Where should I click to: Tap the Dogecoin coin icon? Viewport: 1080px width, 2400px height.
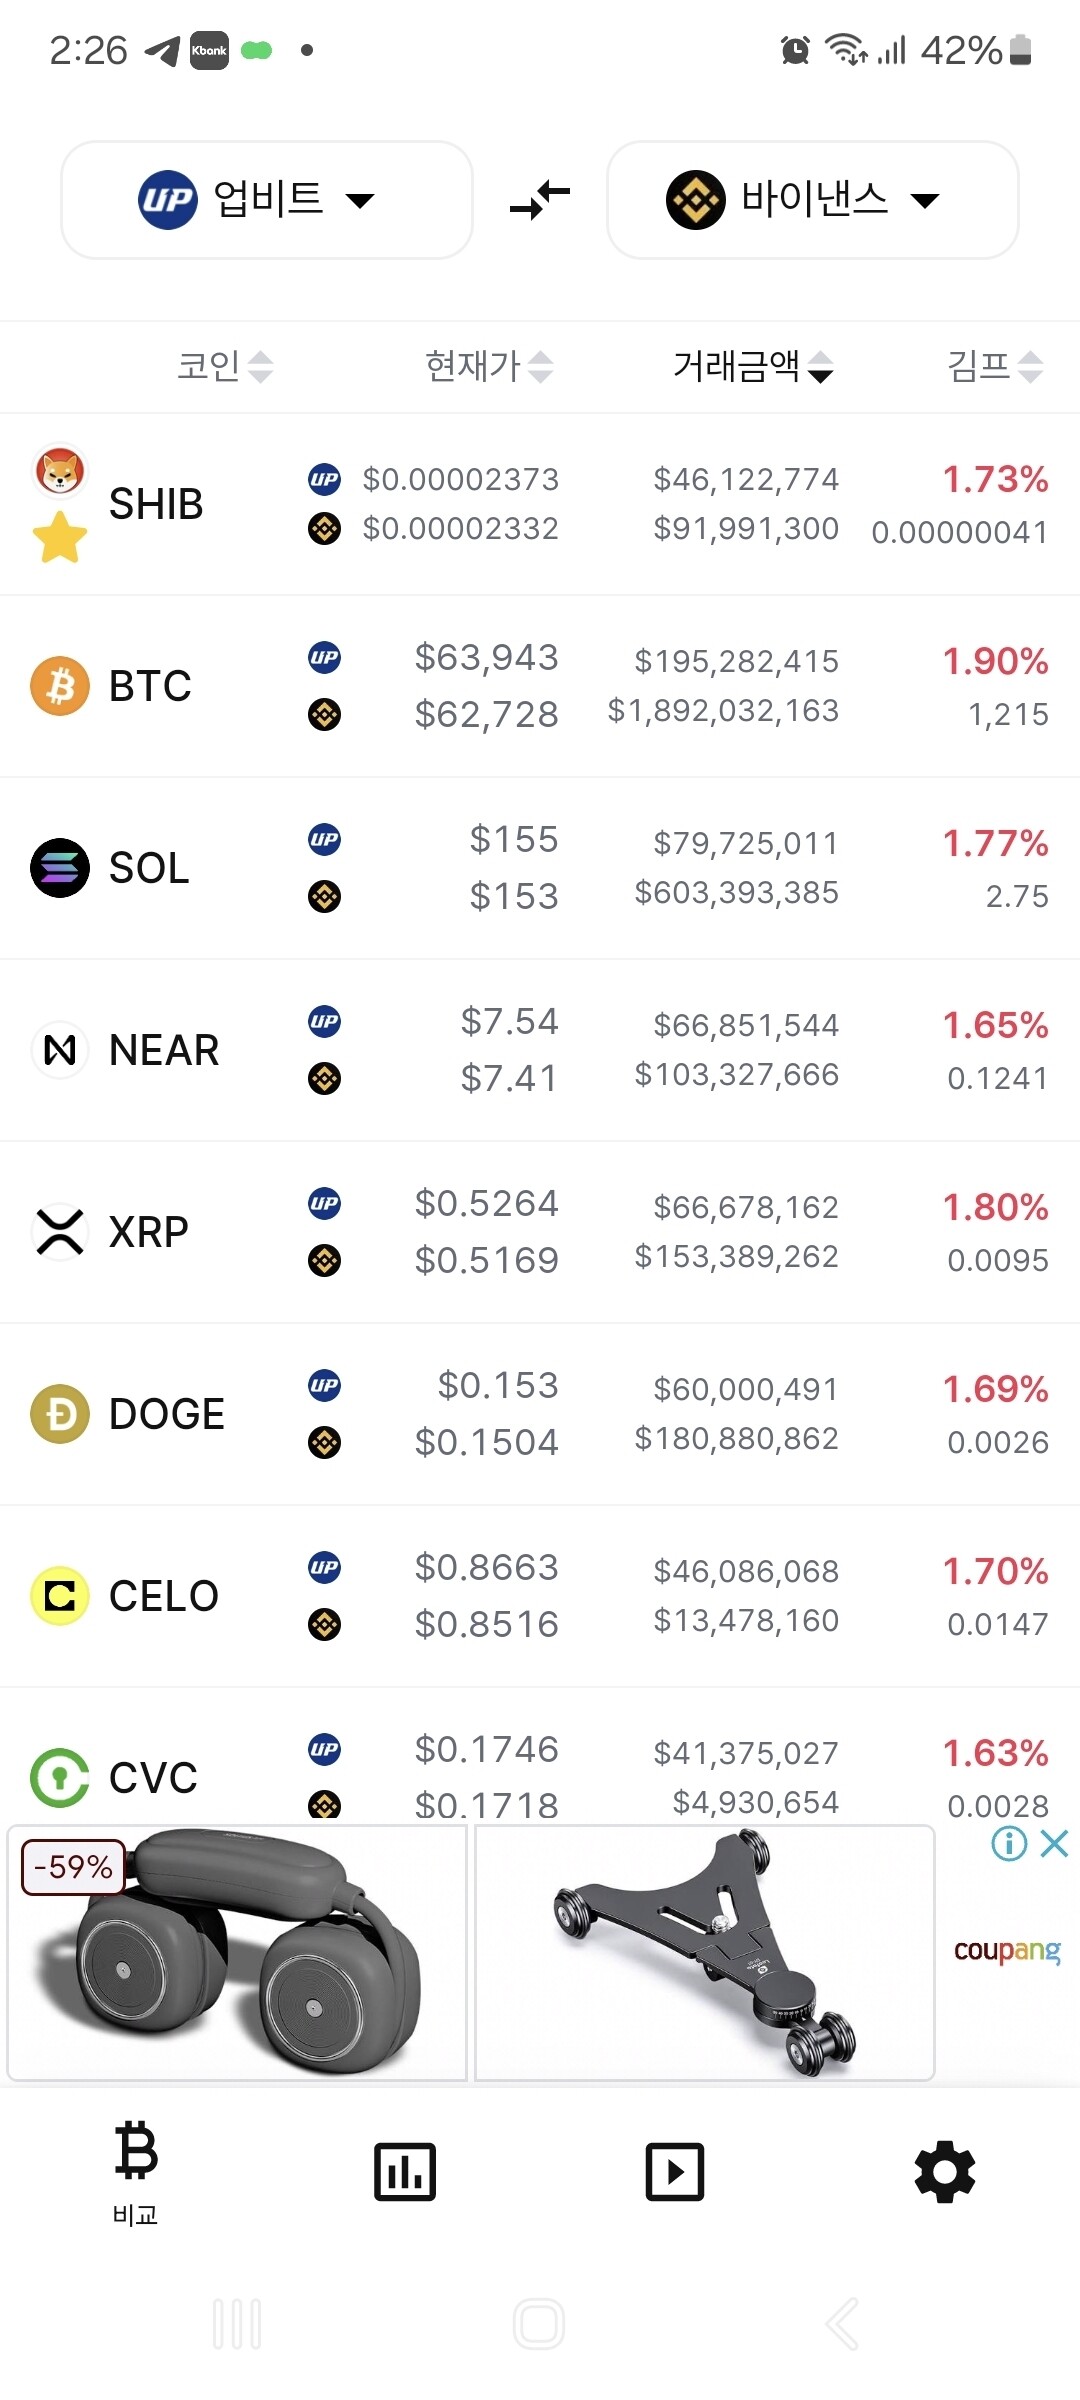tap(60, 1414)
